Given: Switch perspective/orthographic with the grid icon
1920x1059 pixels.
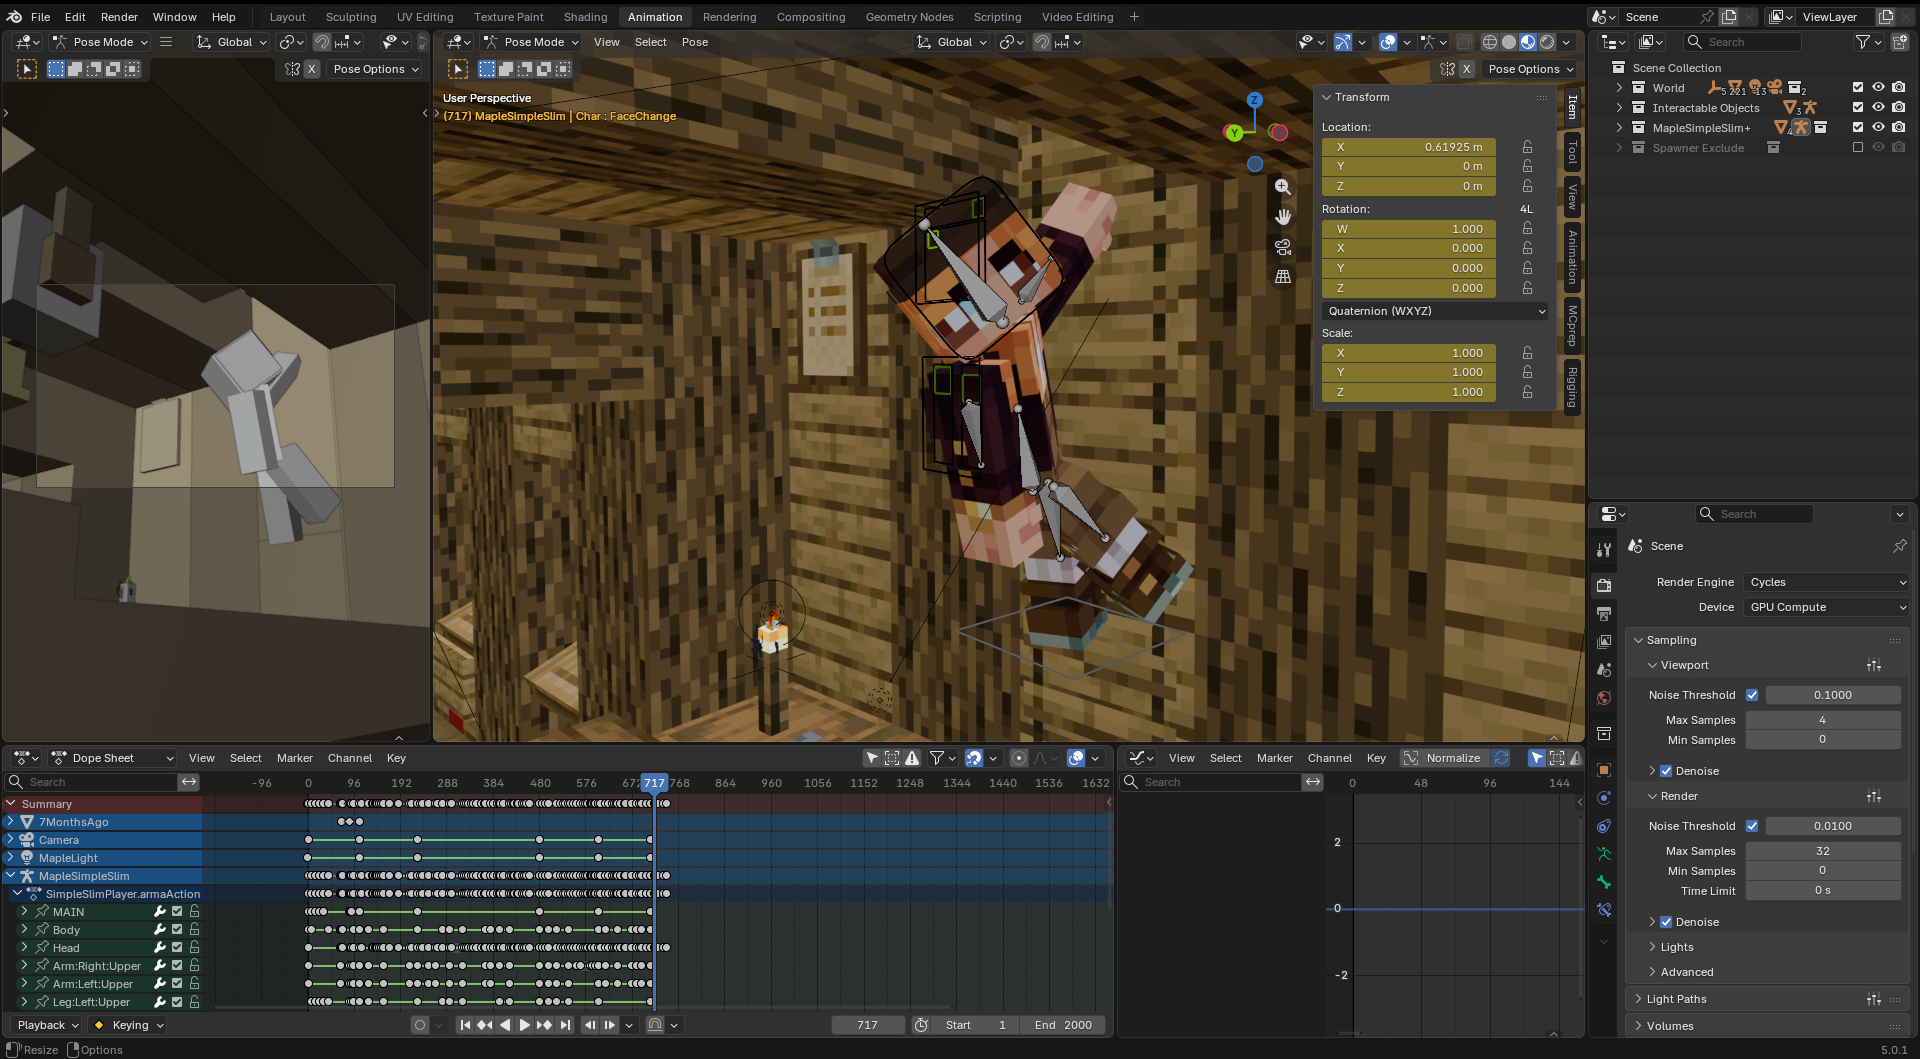Looking at the screenshot, I should click(1282, 277).
